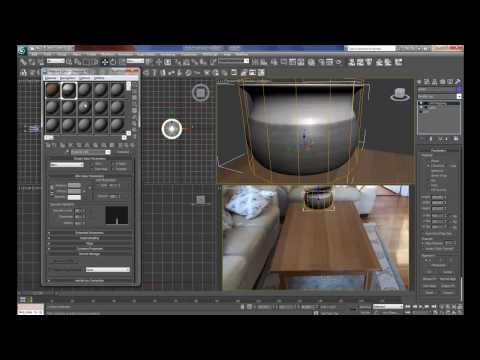This screenshot has width=480, height=360.
Task: Select the brown wood material sample slot
Action: [53, 90]
